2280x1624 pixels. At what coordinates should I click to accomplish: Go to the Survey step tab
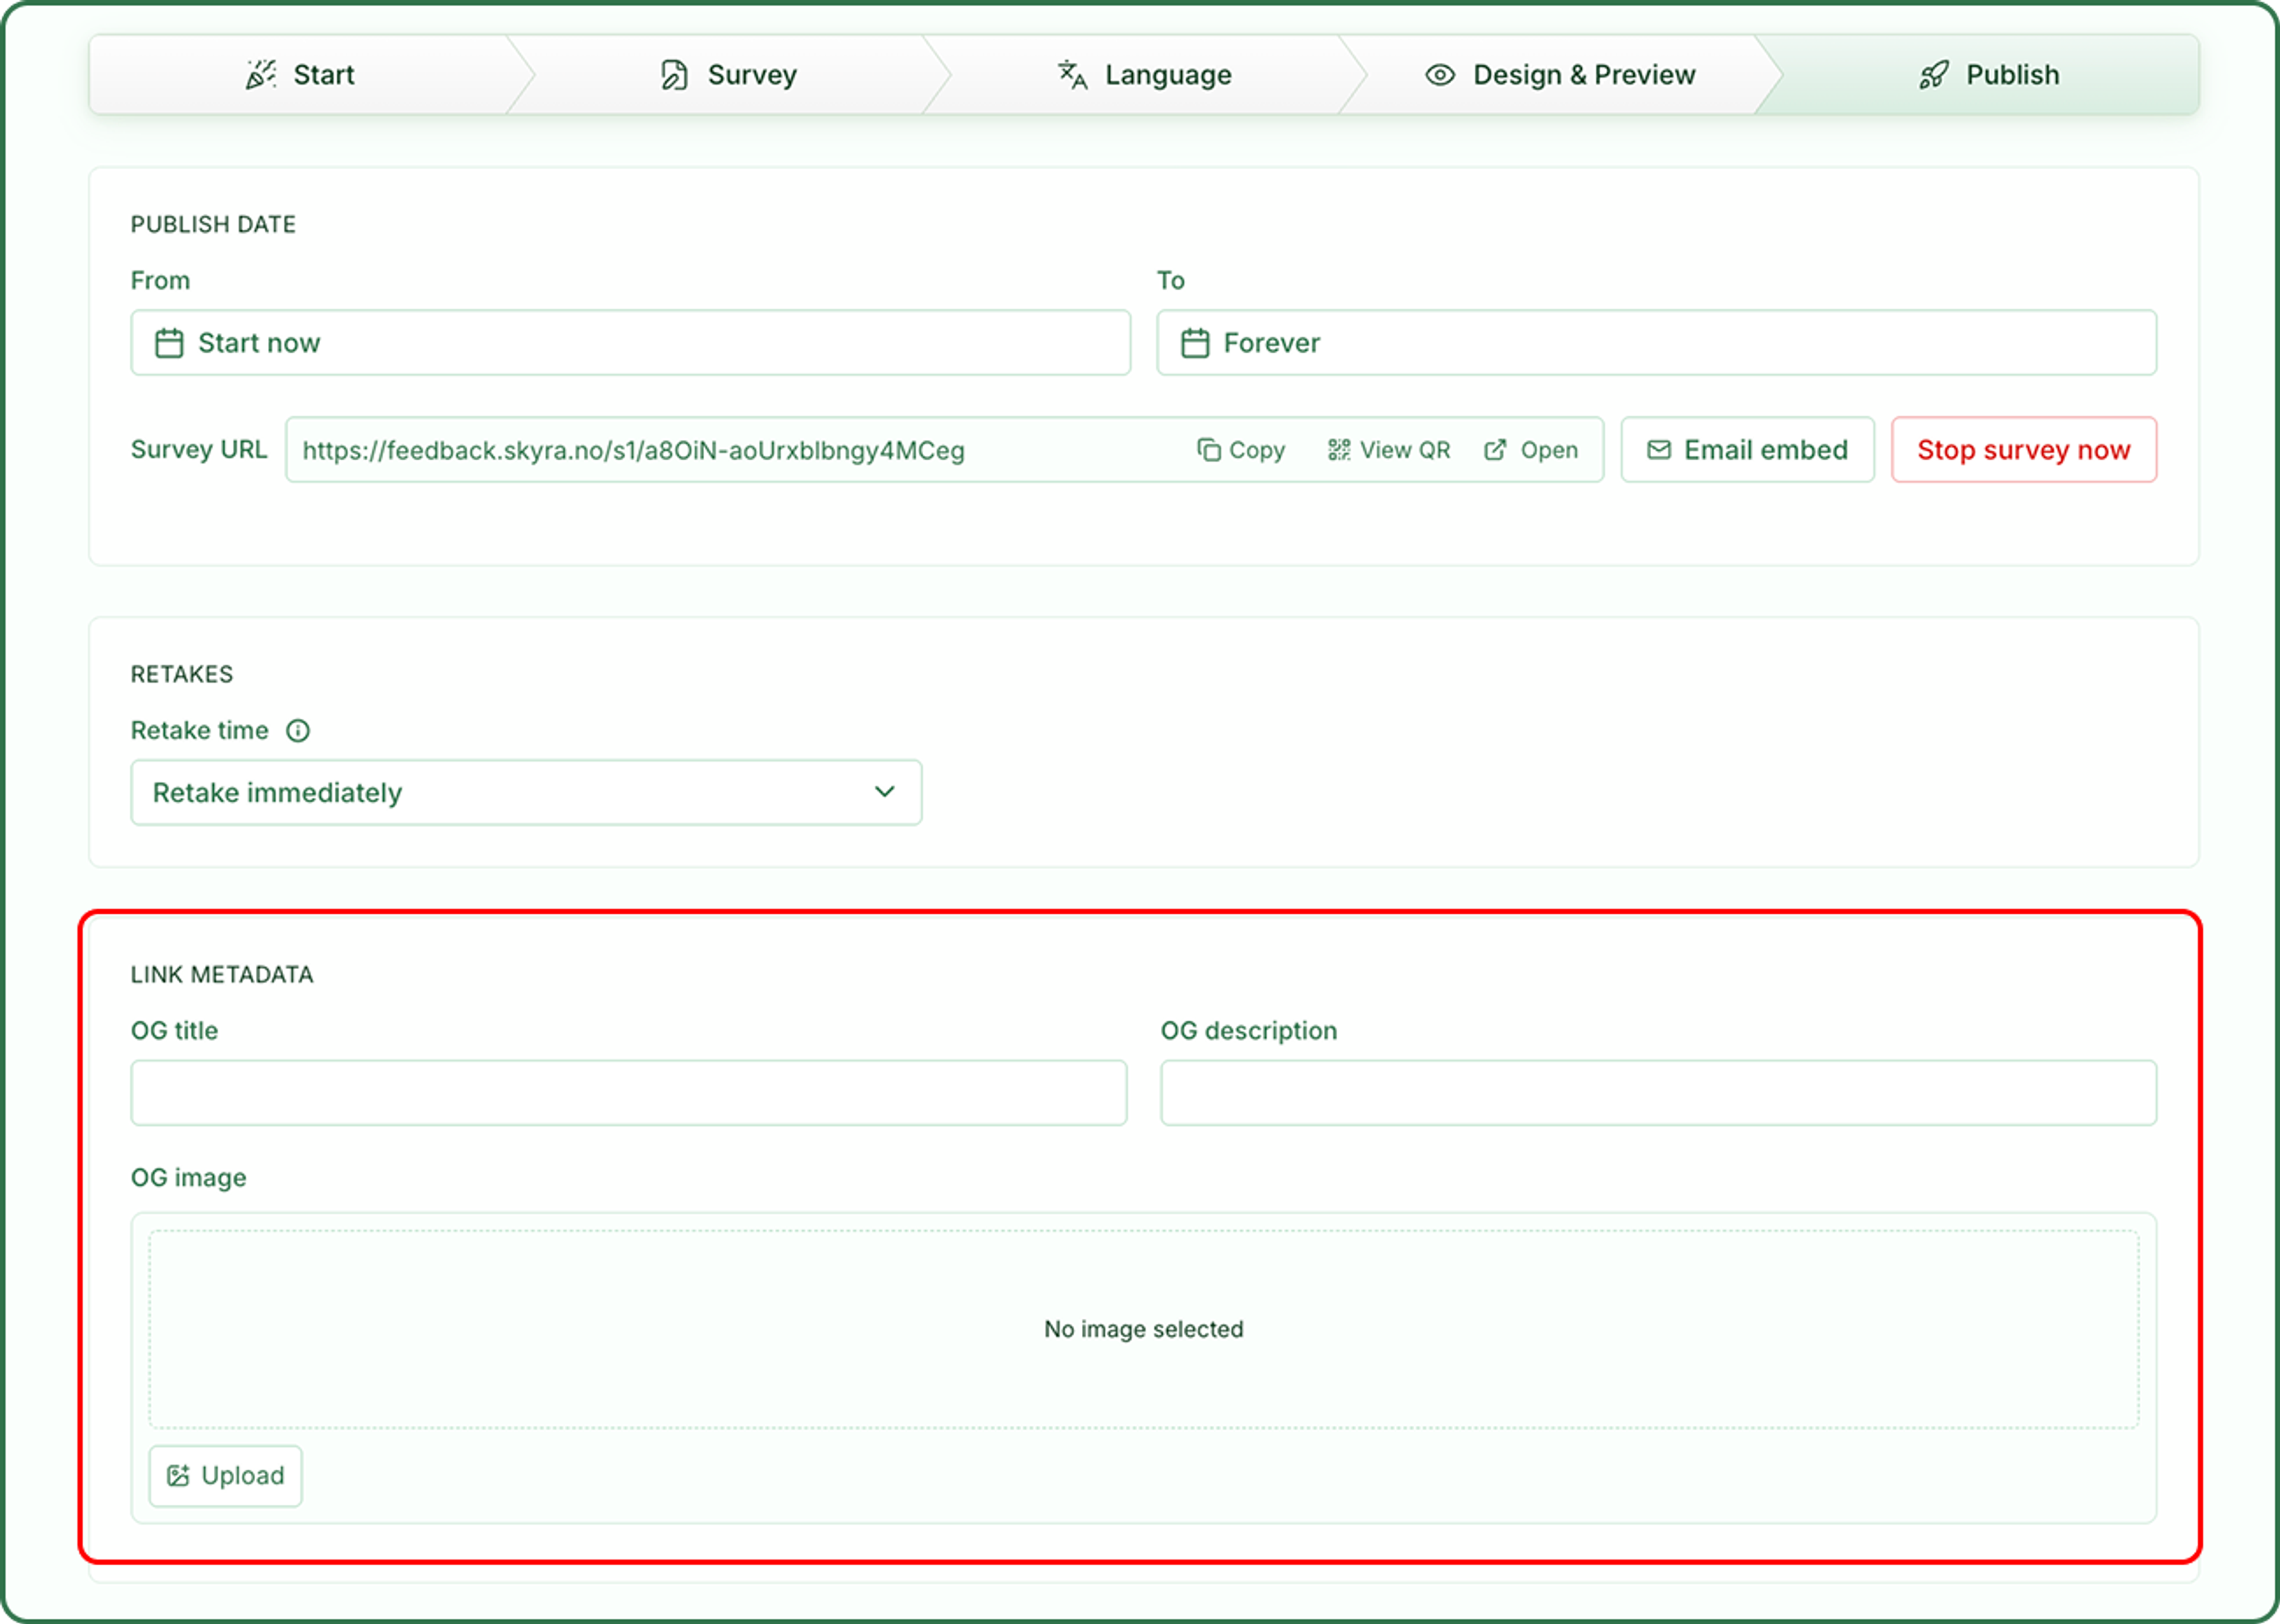pos(728,75)
